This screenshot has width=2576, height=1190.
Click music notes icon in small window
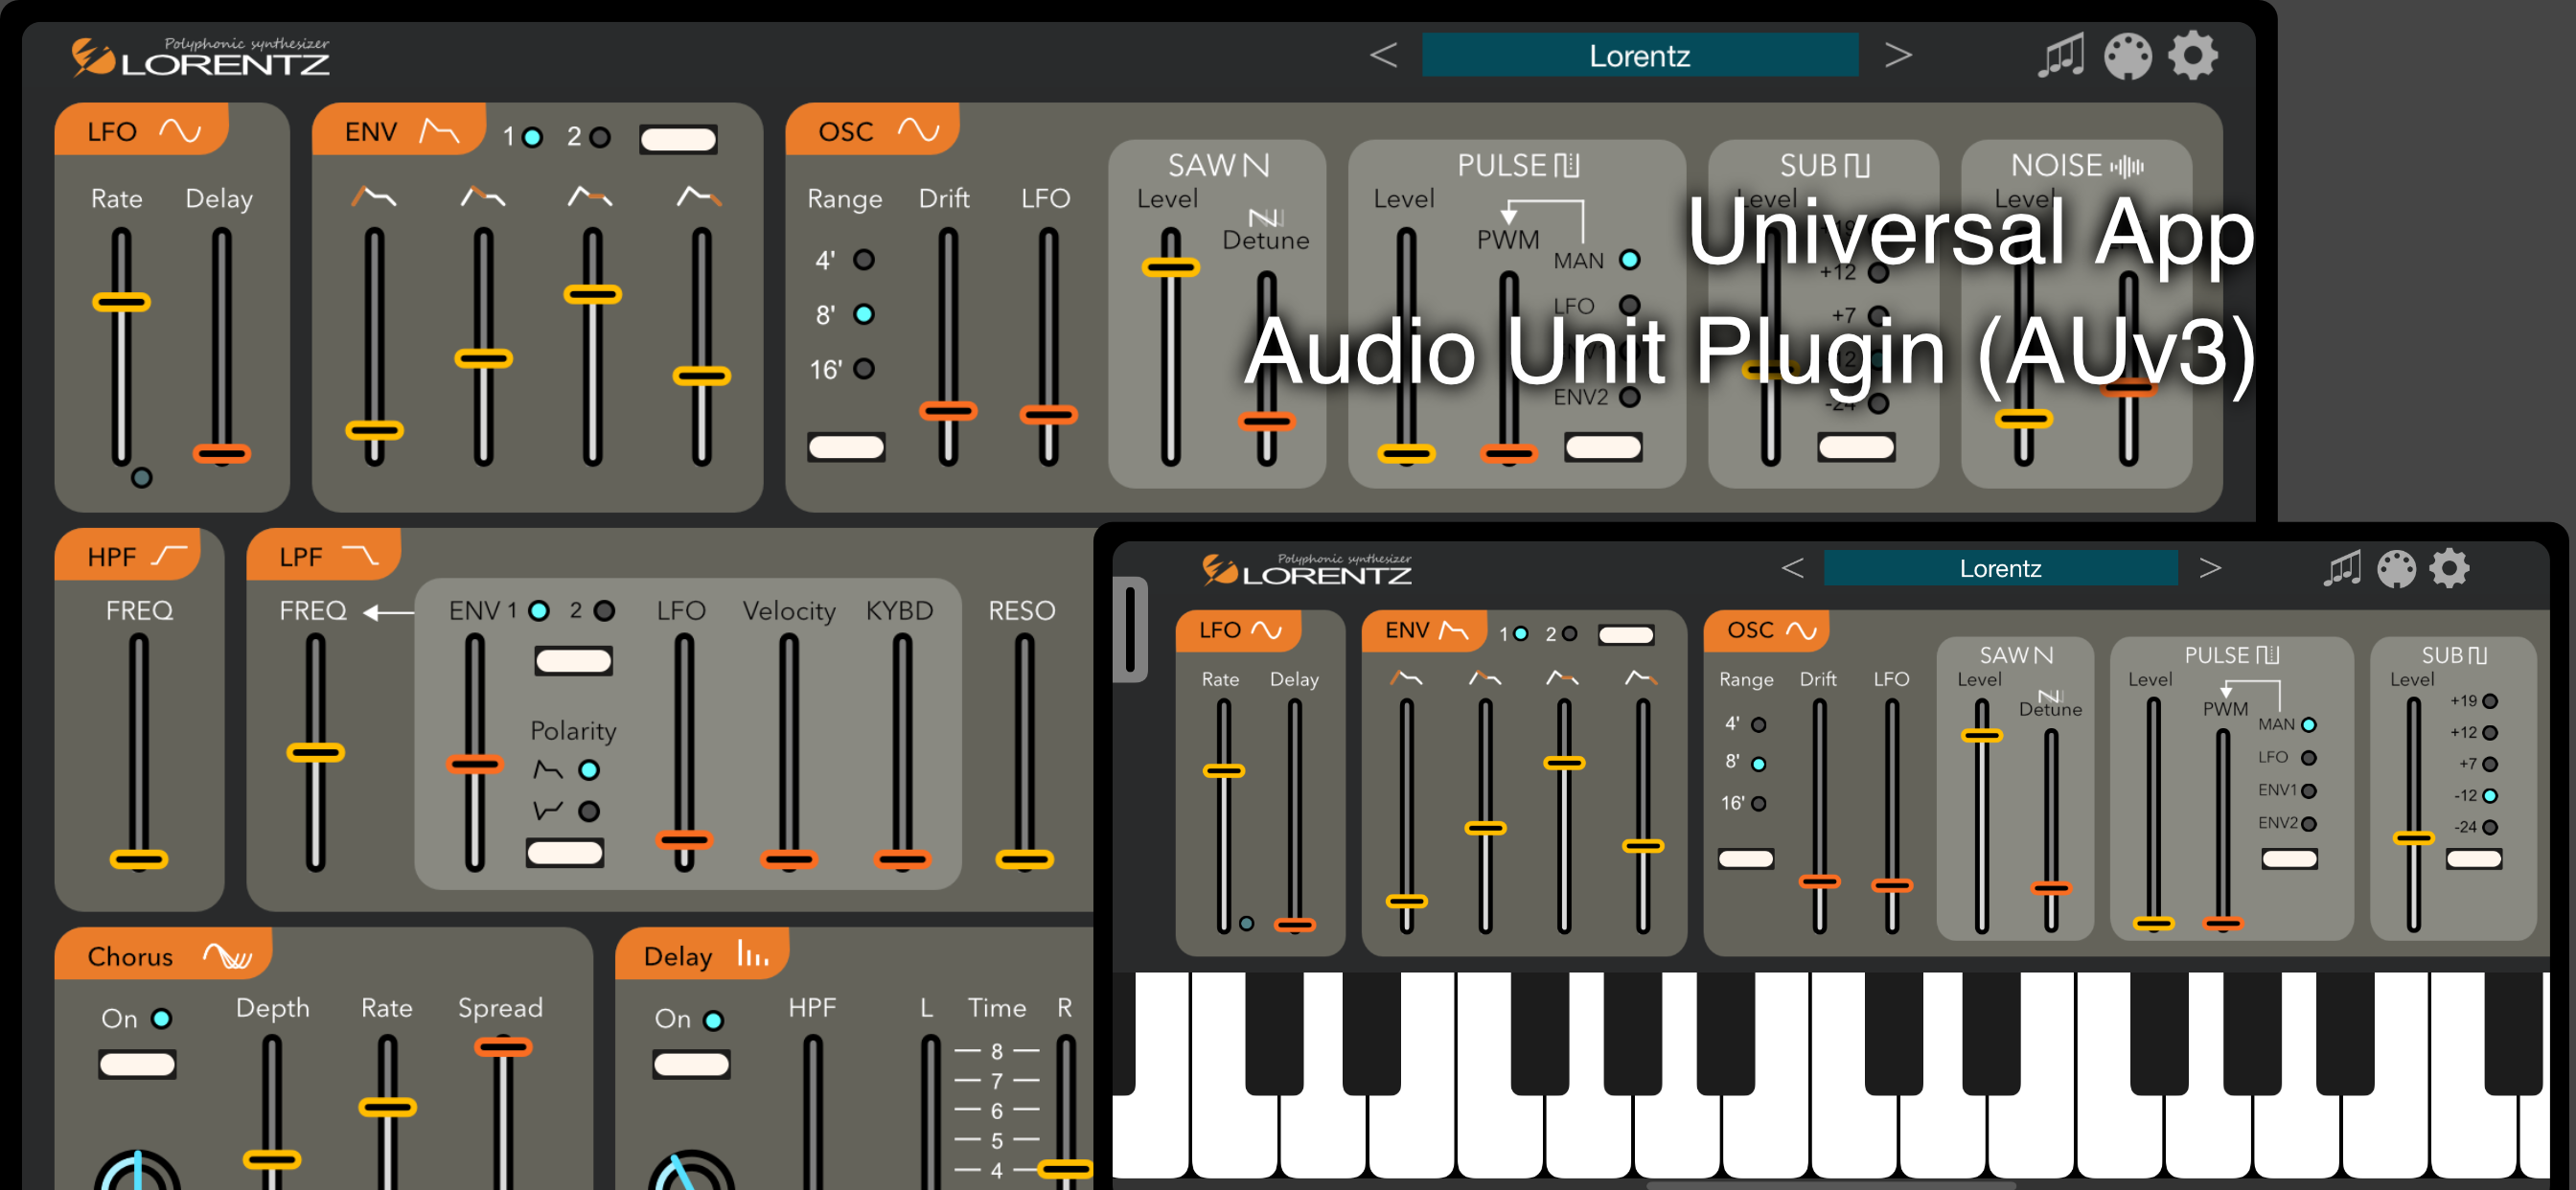pyautogui.click(x=2341, y=568)
